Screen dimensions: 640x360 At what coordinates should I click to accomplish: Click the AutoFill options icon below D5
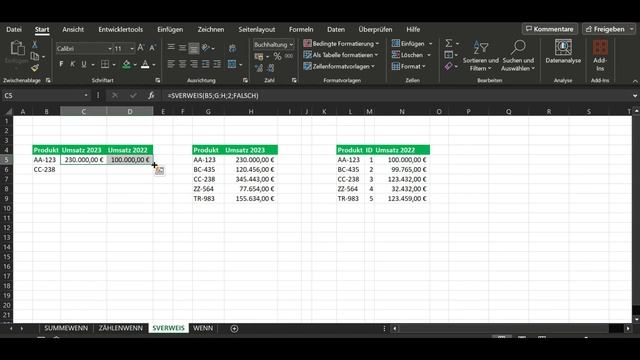[159, 171]
